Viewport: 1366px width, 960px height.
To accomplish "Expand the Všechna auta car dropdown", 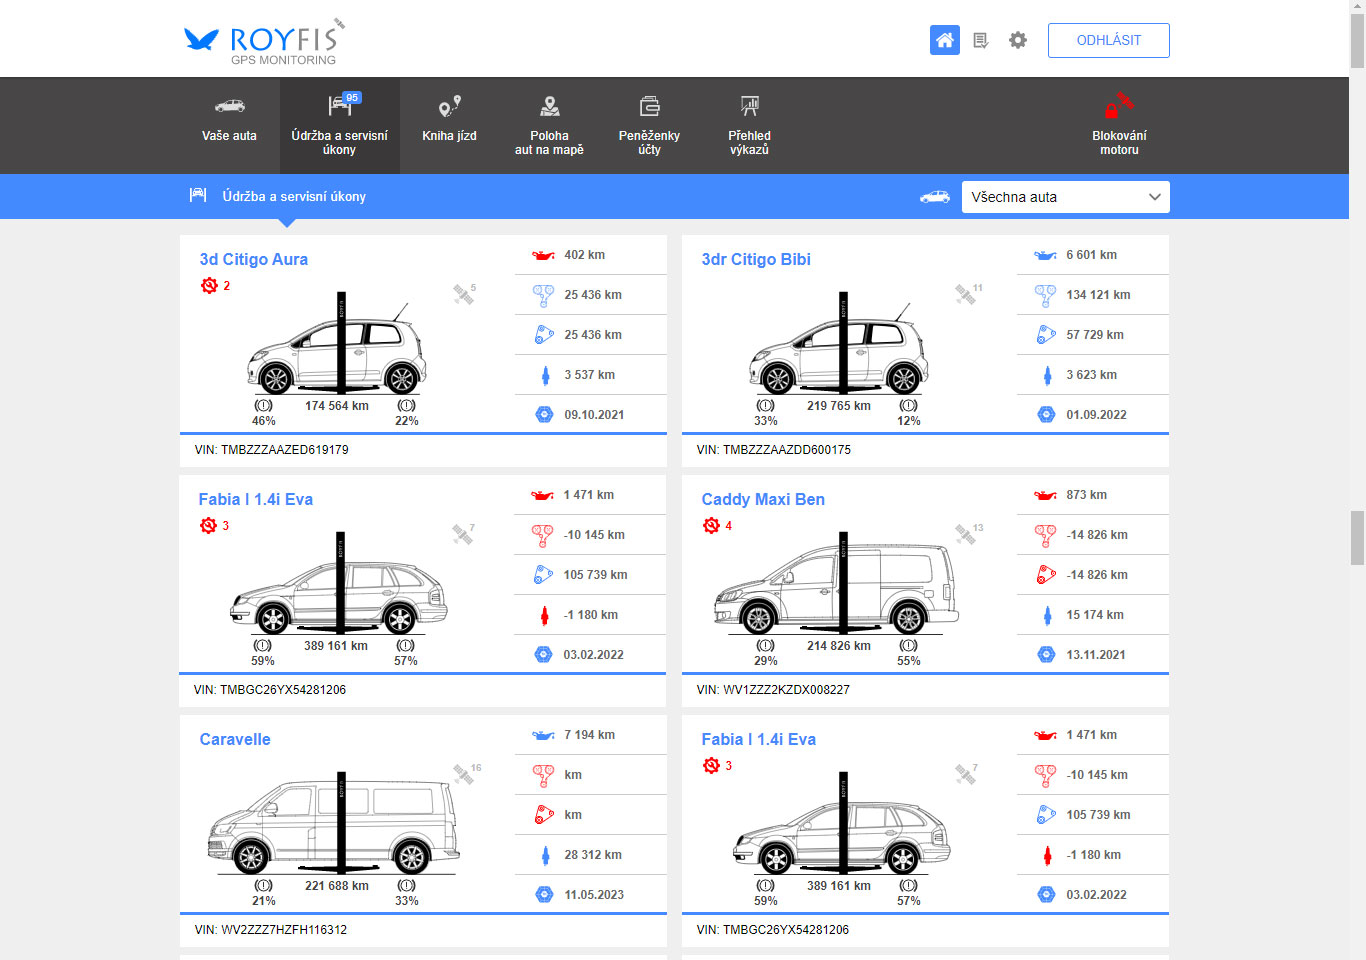I will pyautogui.click(x=1066, y=197).
